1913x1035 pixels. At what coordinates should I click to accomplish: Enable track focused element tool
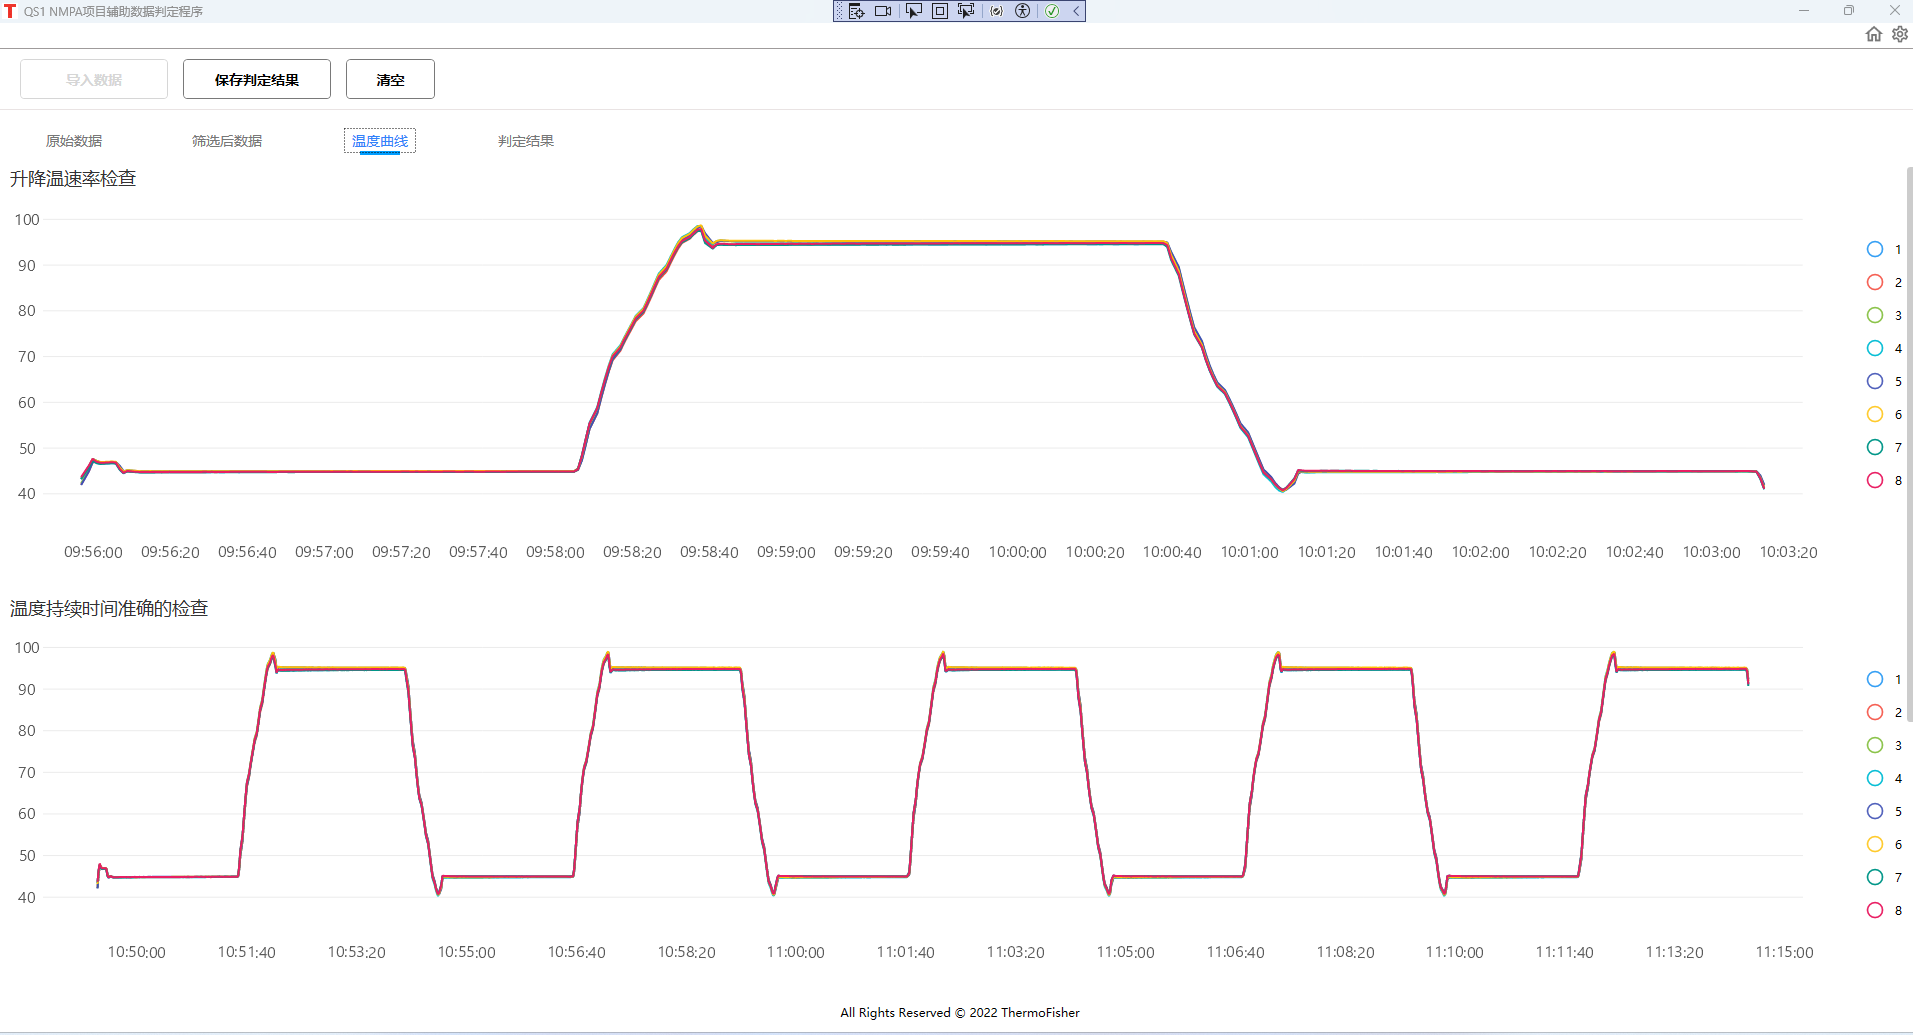click(x=966, y=11)
